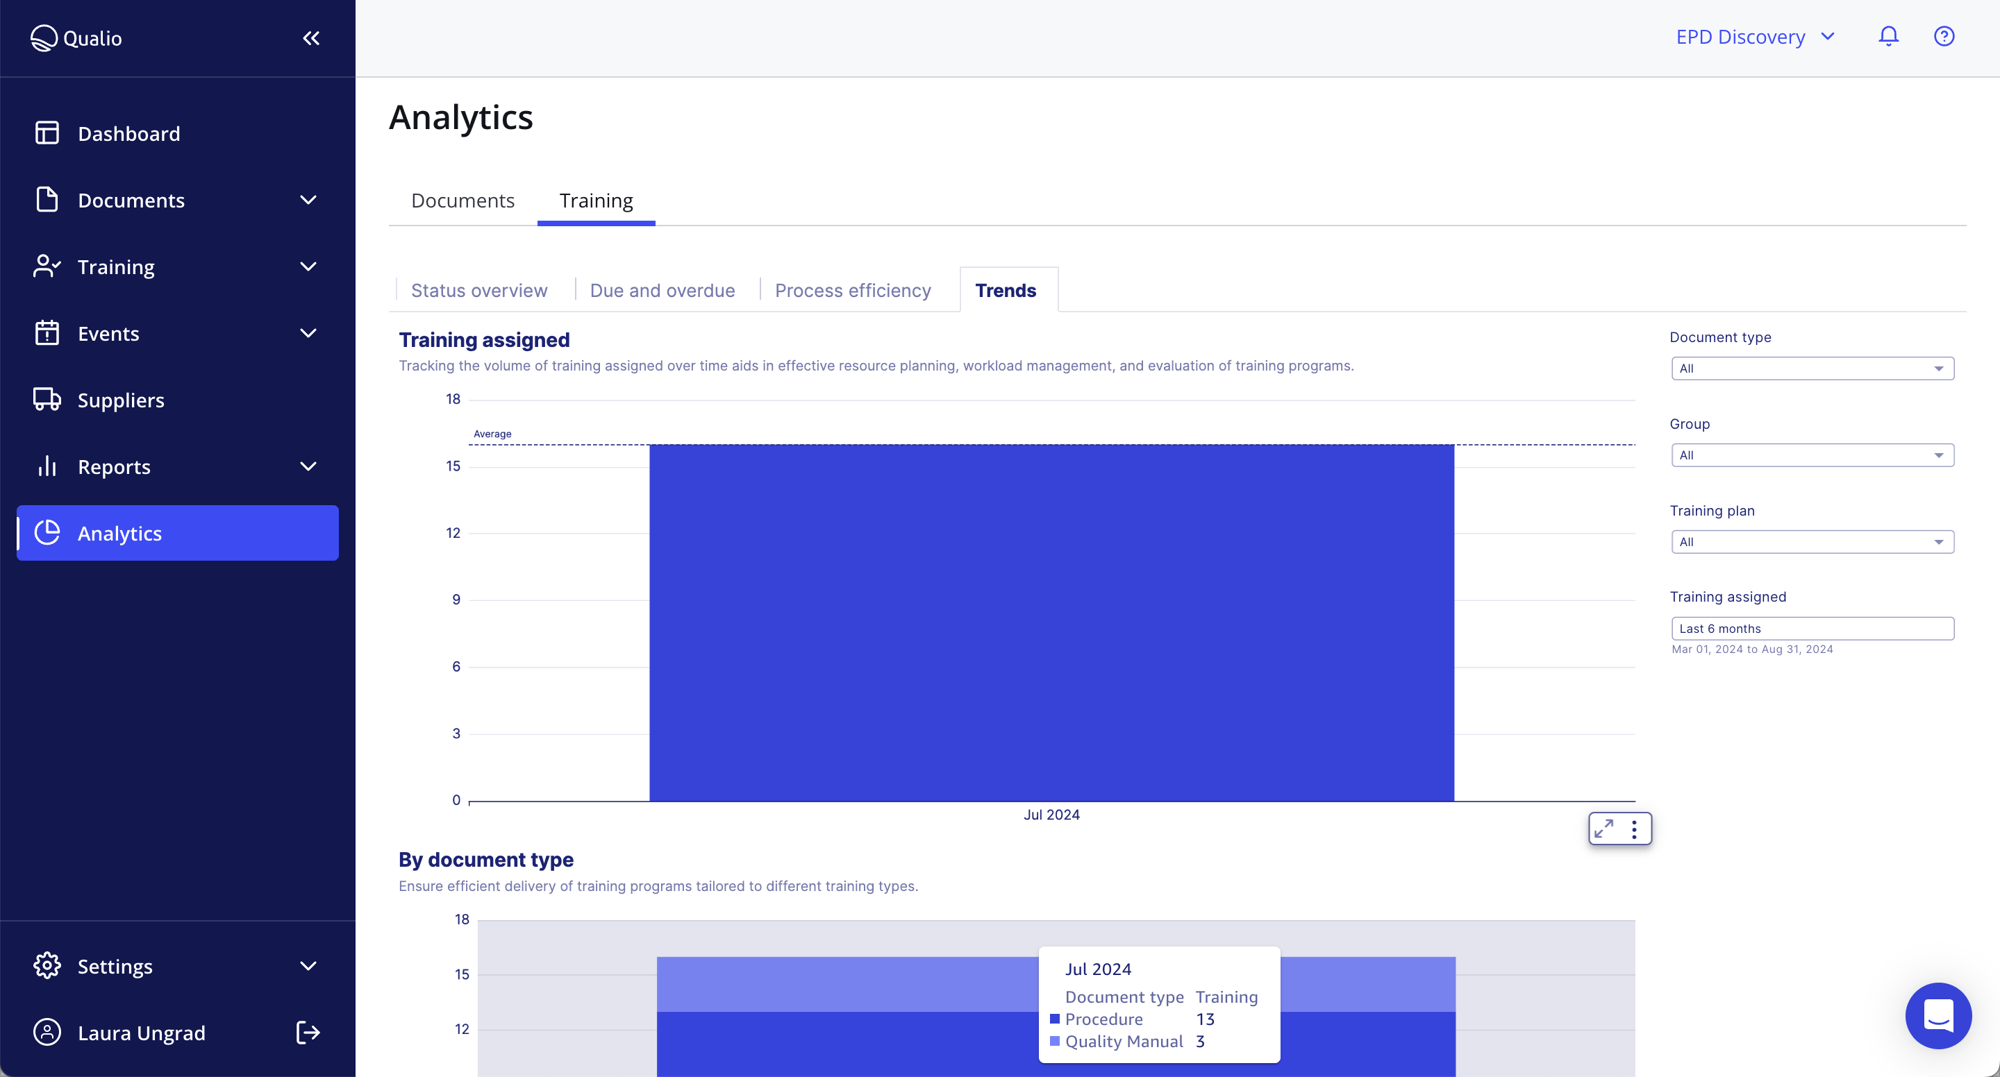
Task: Open the EPD Discovery workspace menu
Action: [x=1754, y=36]
